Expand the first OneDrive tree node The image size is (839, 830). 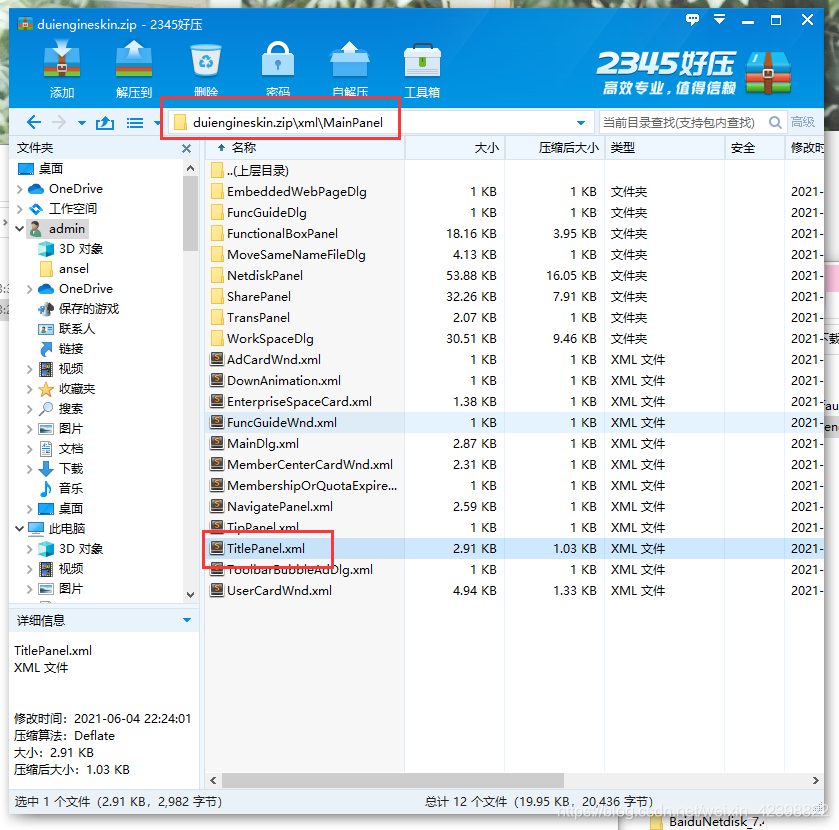click(x=20, y=189)
